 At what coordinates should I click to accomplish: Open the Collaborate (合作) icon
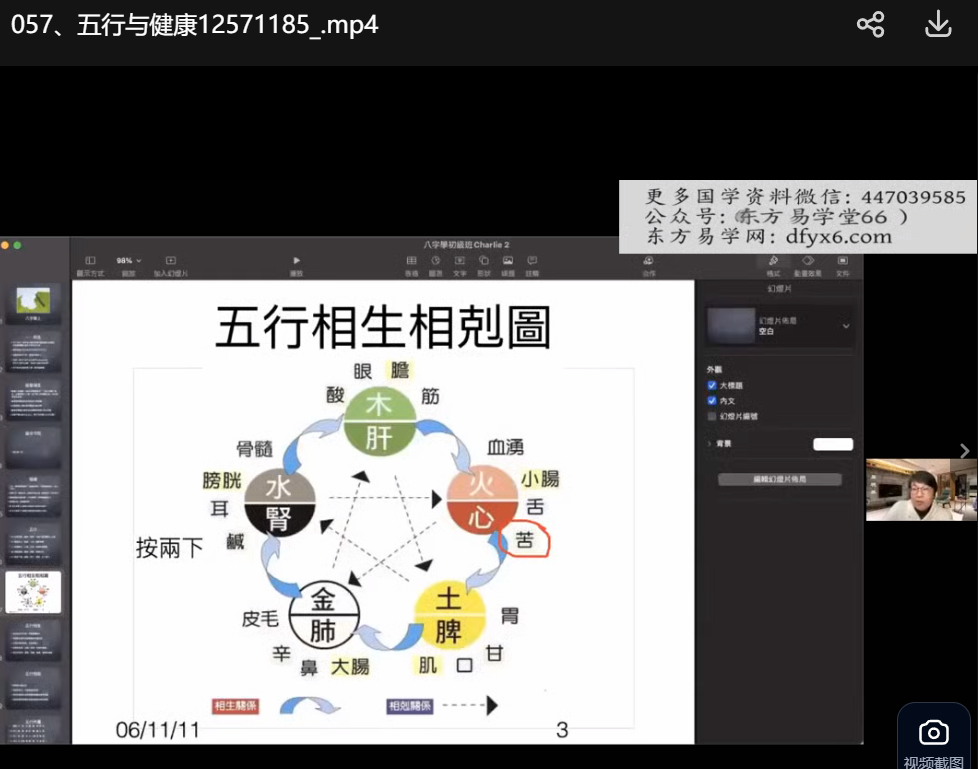(x=649, y=261)
